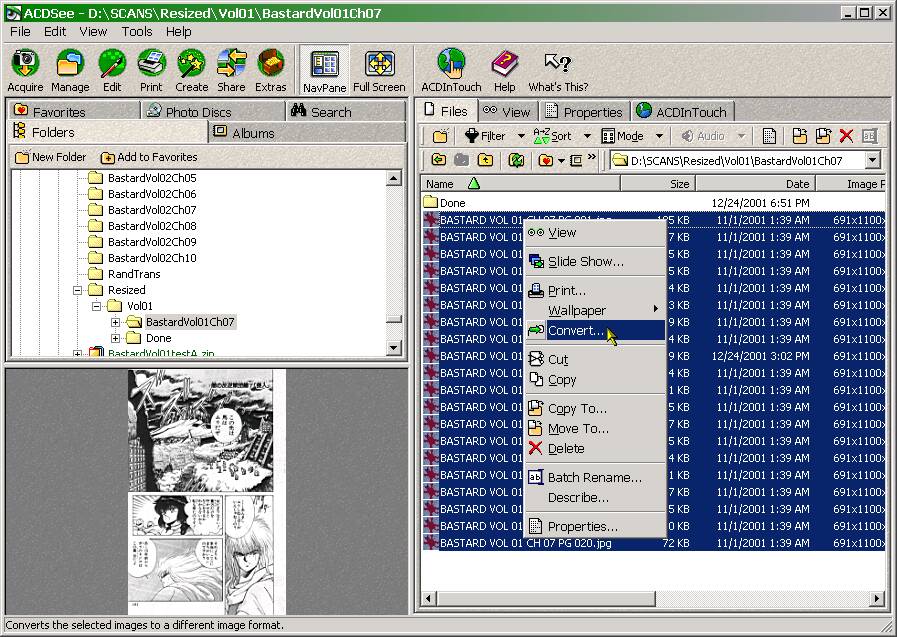Toggle the NavPane button

click(324, 70)
